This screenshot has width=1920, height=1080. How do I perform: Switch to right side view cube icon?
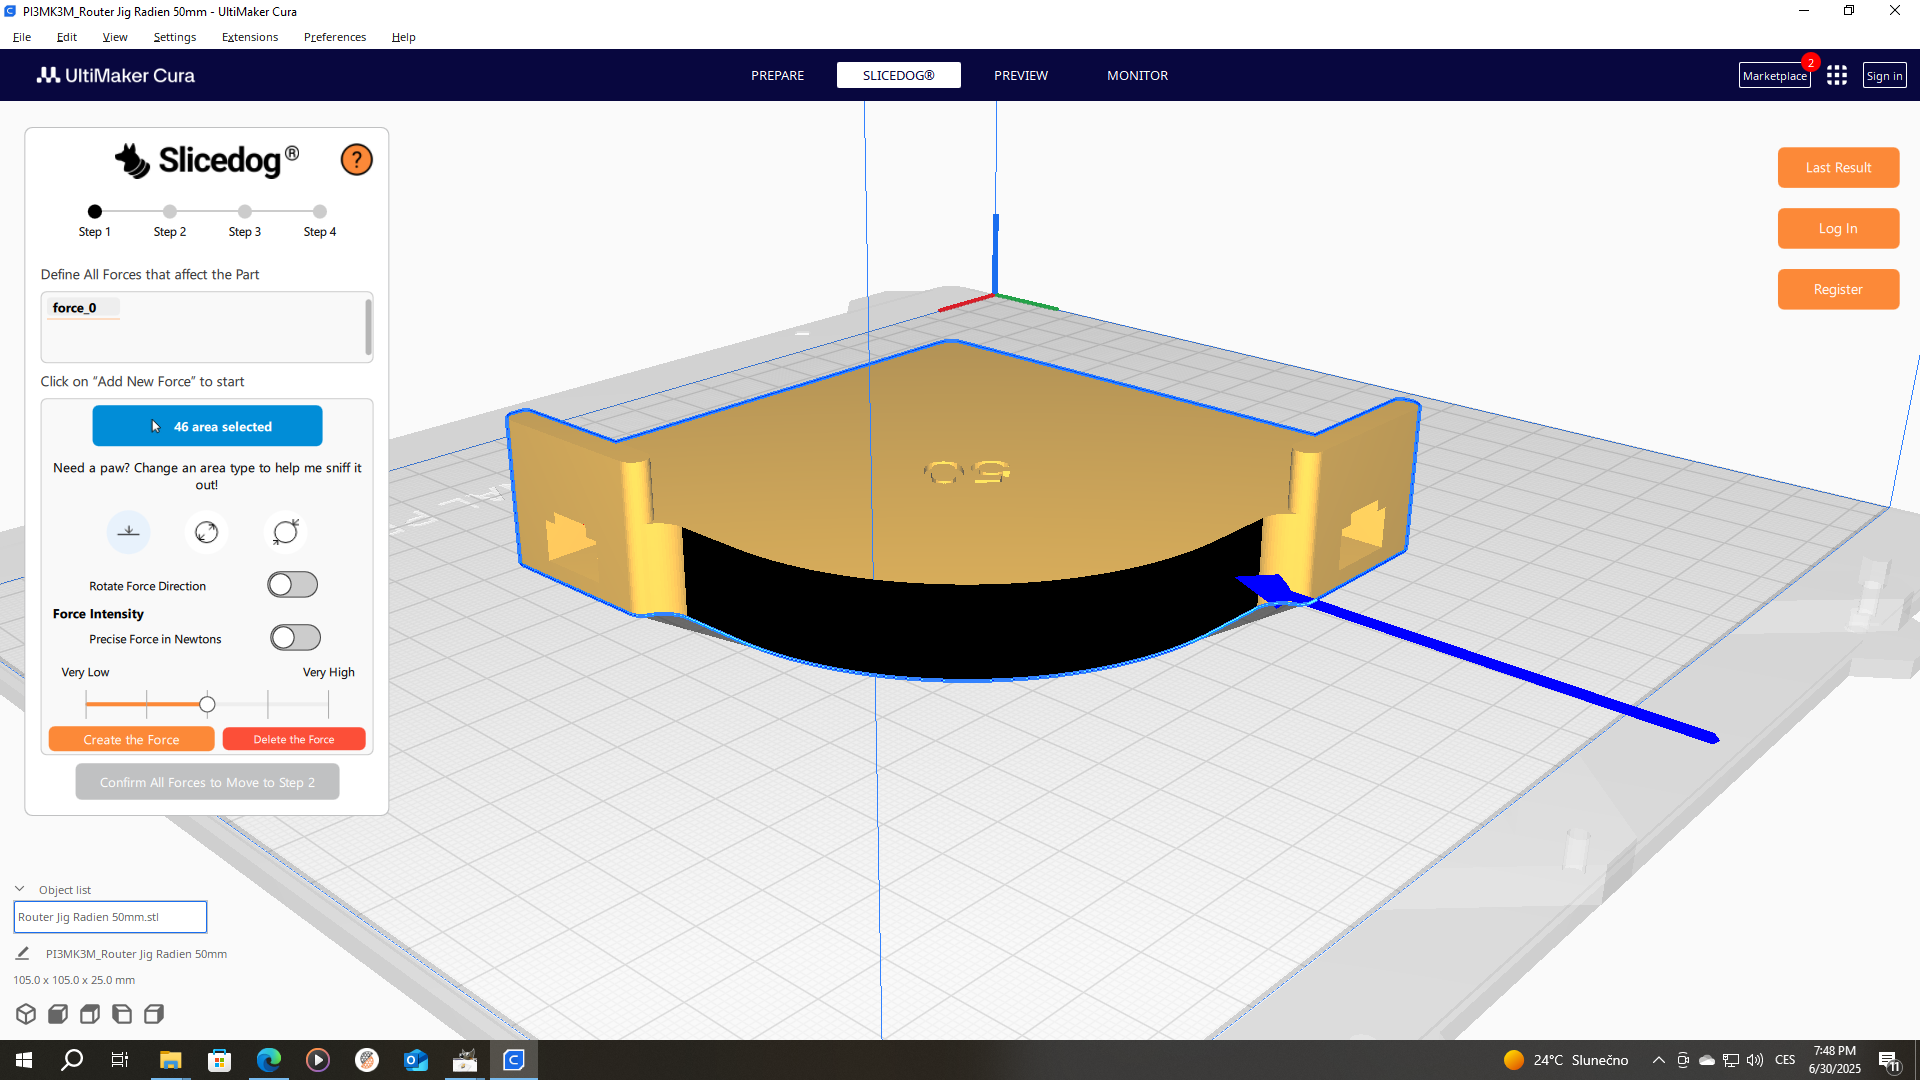(x=154, y=1014)
